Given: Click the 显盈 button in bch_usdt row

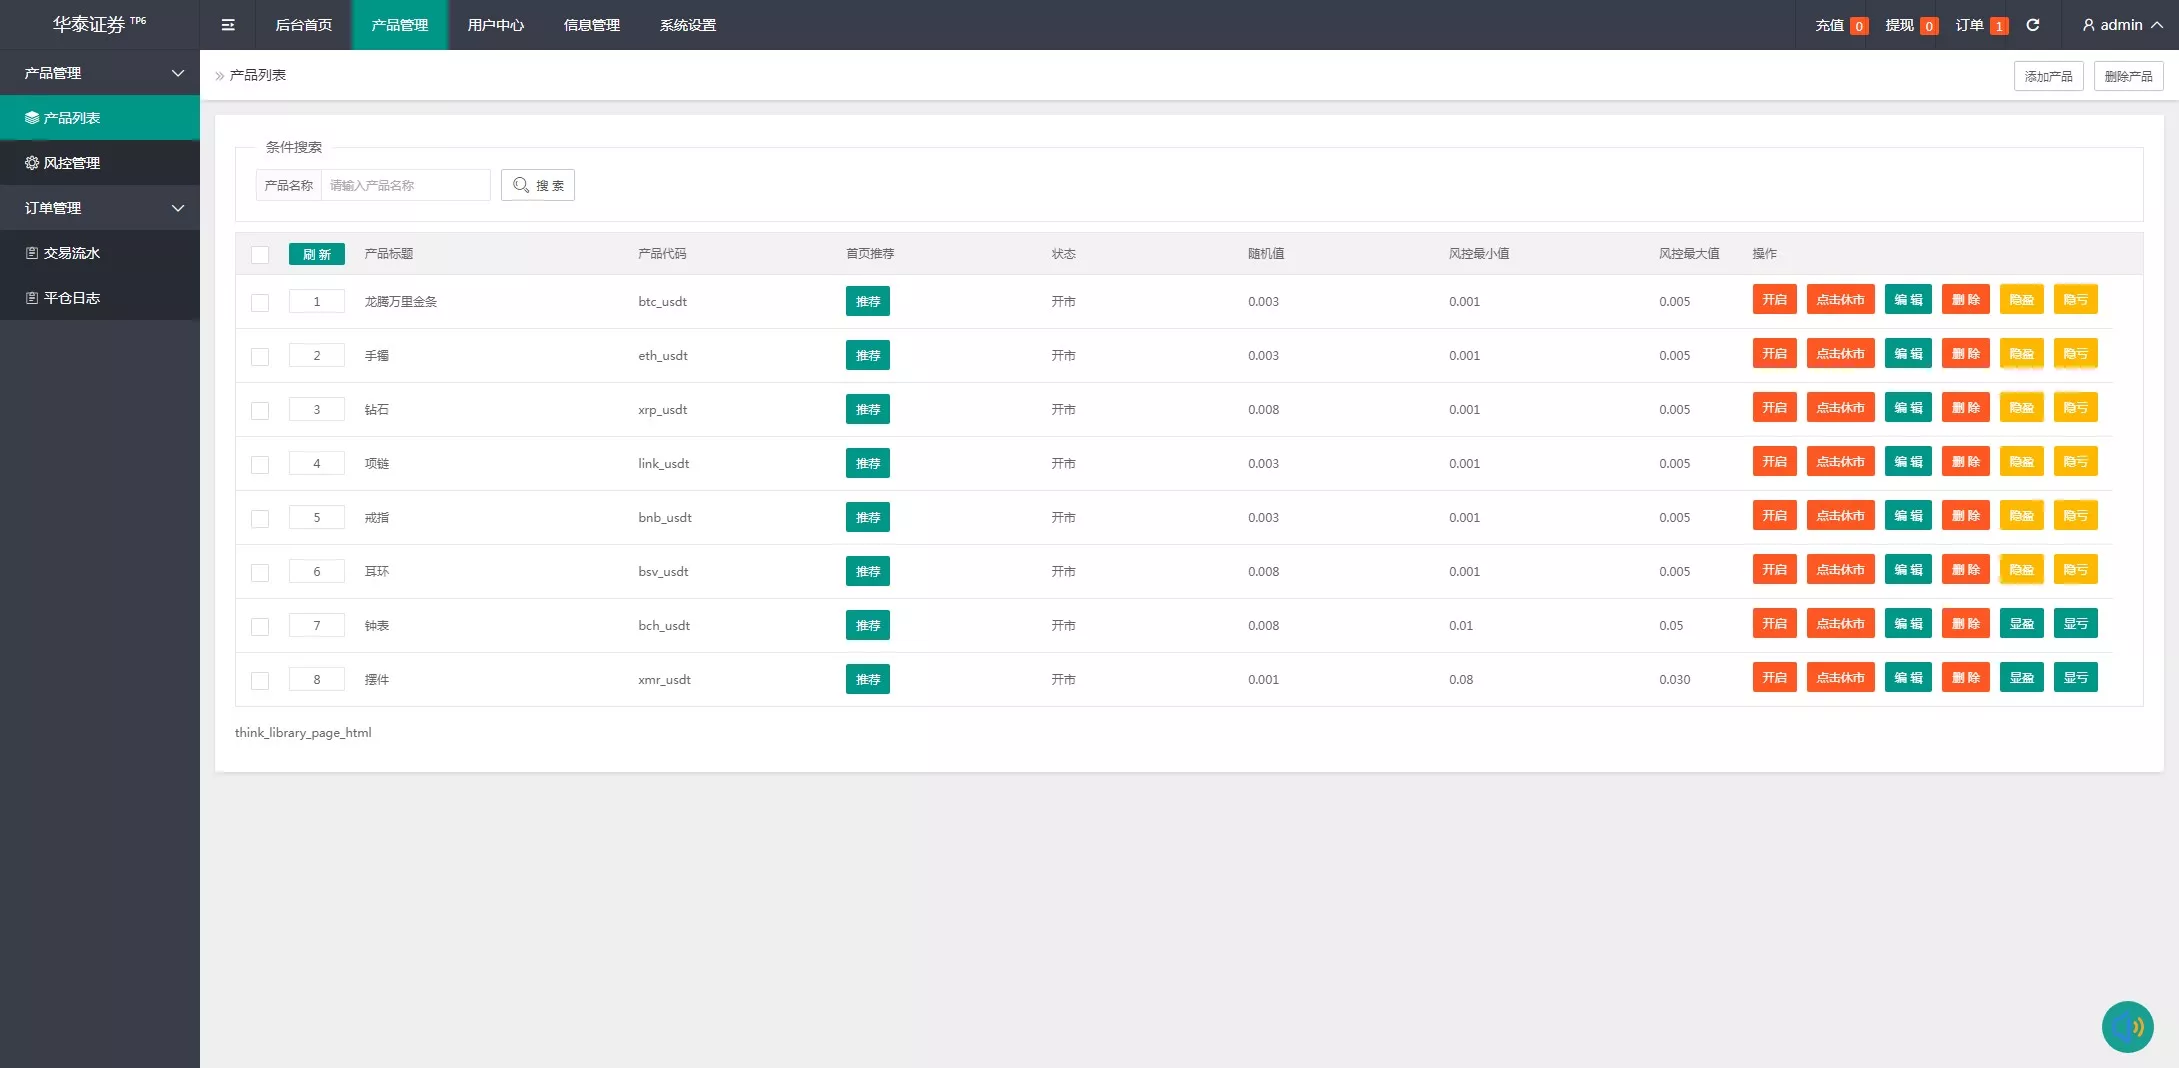Looking at the screenshot, I should (x=2021, y=624).
